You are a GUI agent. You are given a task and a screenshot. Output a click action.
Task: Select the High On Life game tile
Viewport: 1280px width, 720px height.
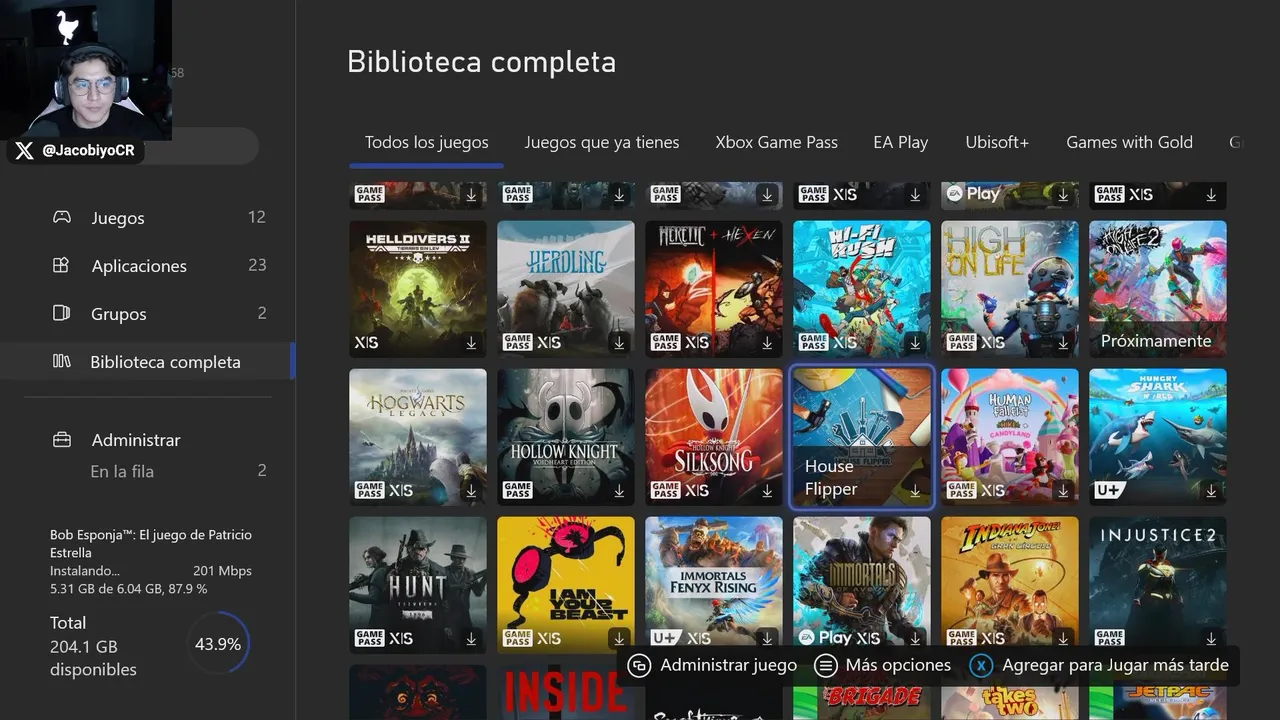(1010, 289)
